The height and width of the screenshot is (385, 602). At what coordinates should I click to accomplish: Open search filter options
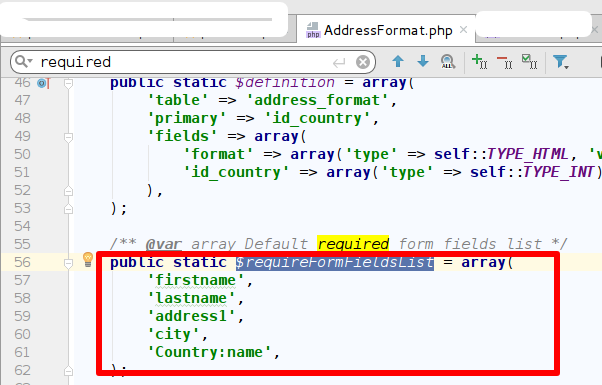click(561, 61)
